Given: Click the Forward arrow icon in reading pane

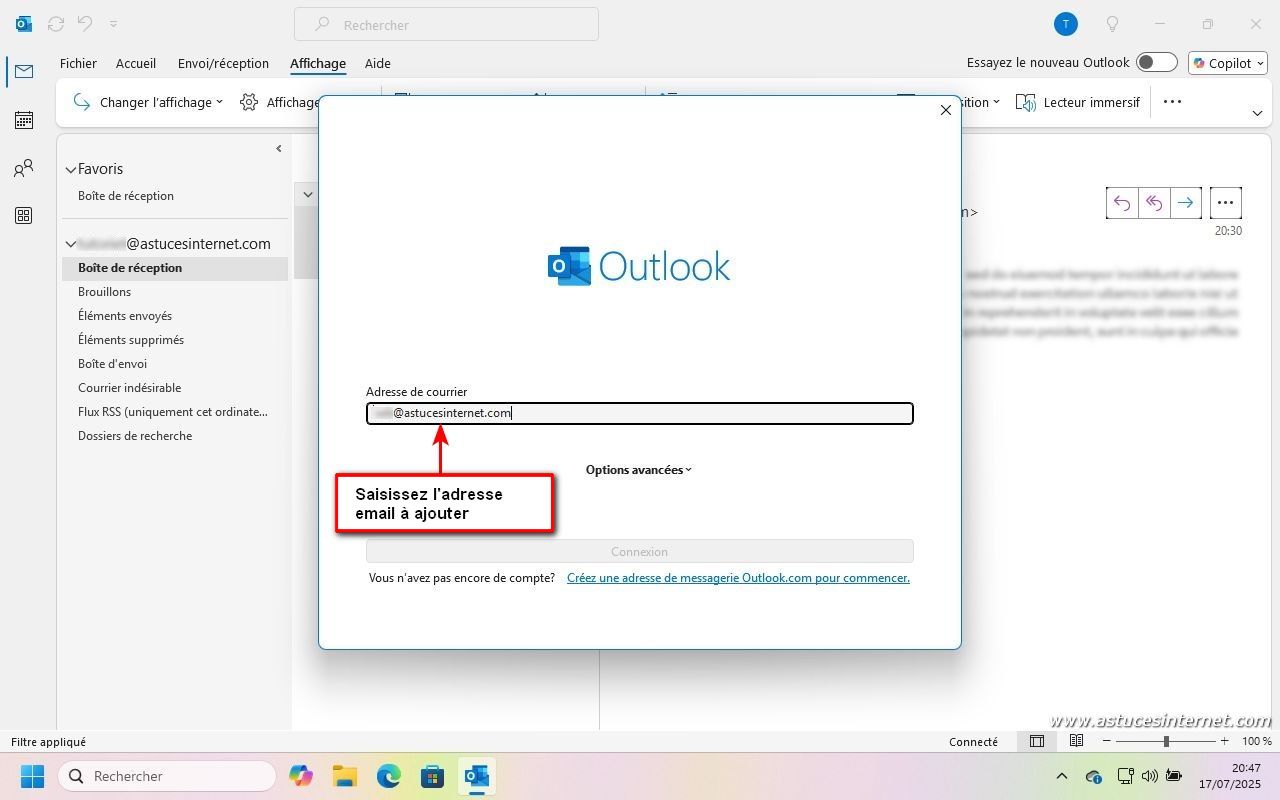Looking at the screenshot, I should 1185,203.
